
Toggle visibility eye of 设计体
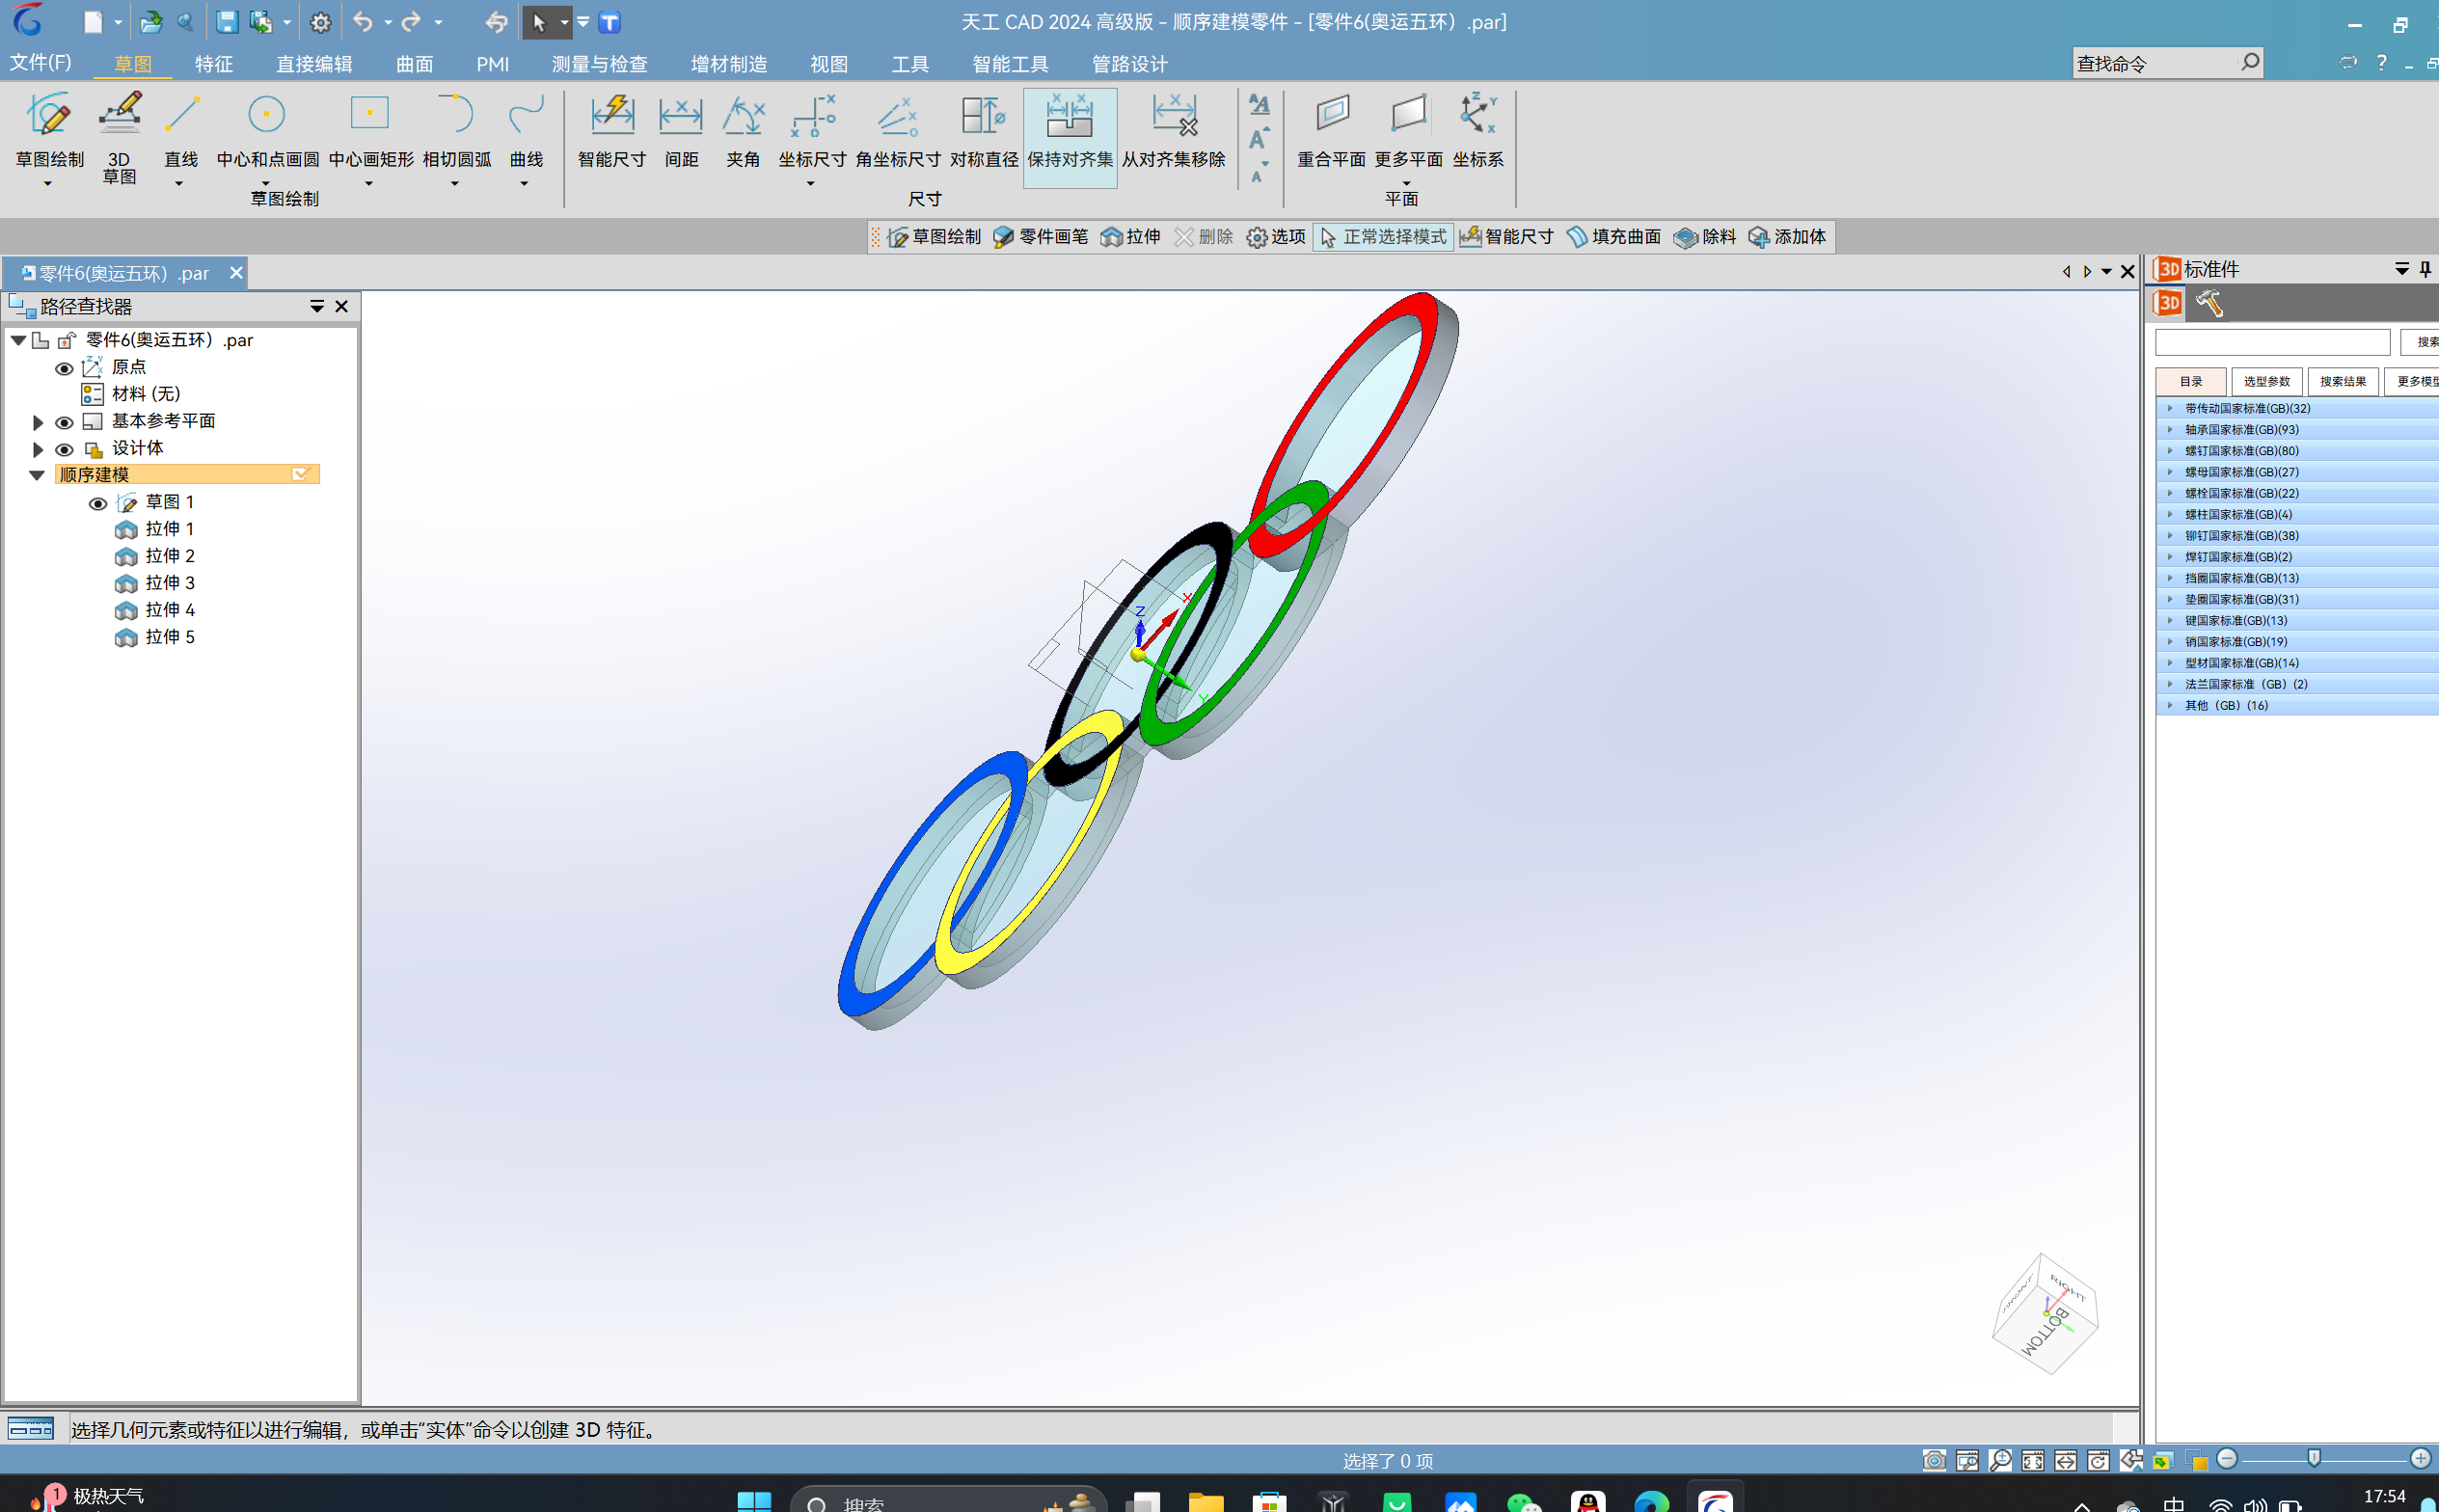64,449
